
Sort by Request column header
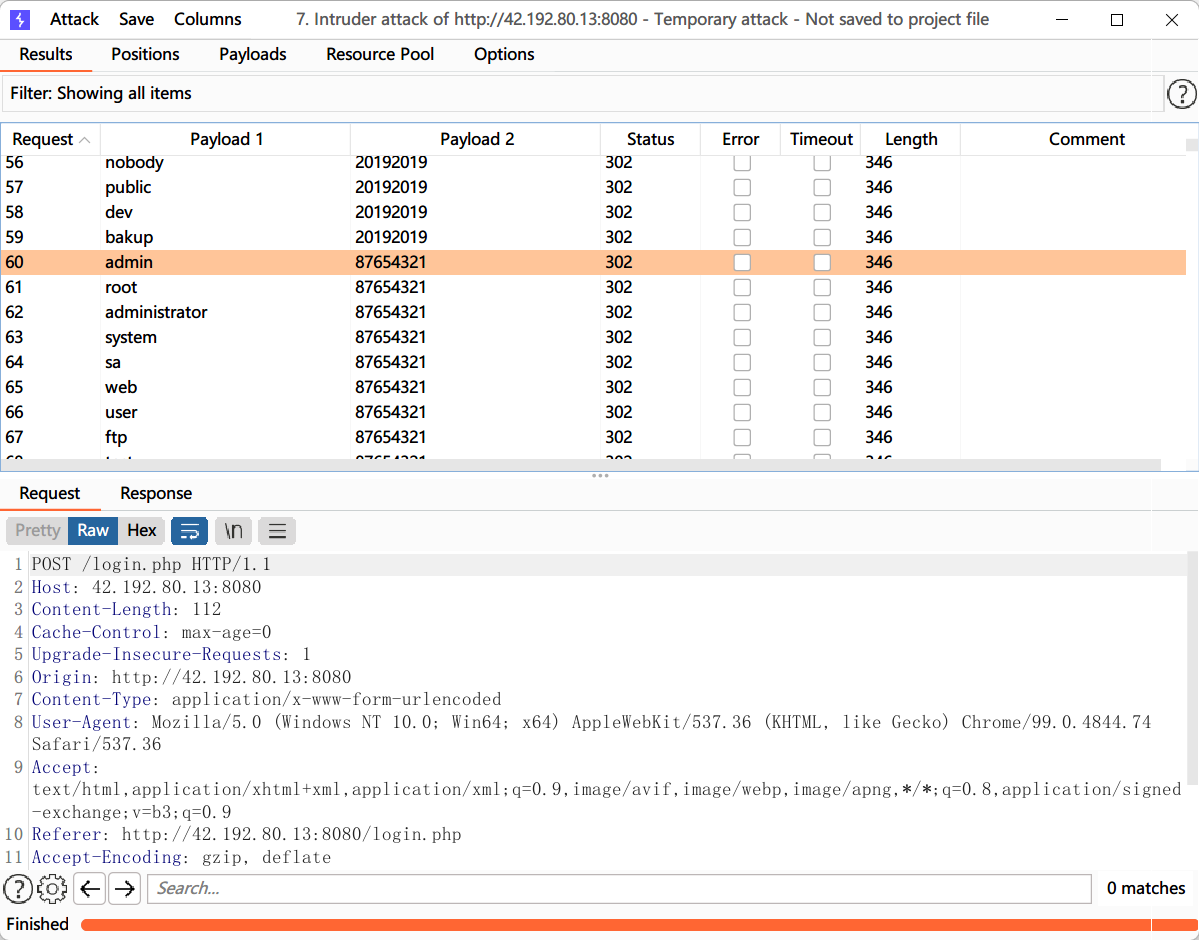(50, 139)
